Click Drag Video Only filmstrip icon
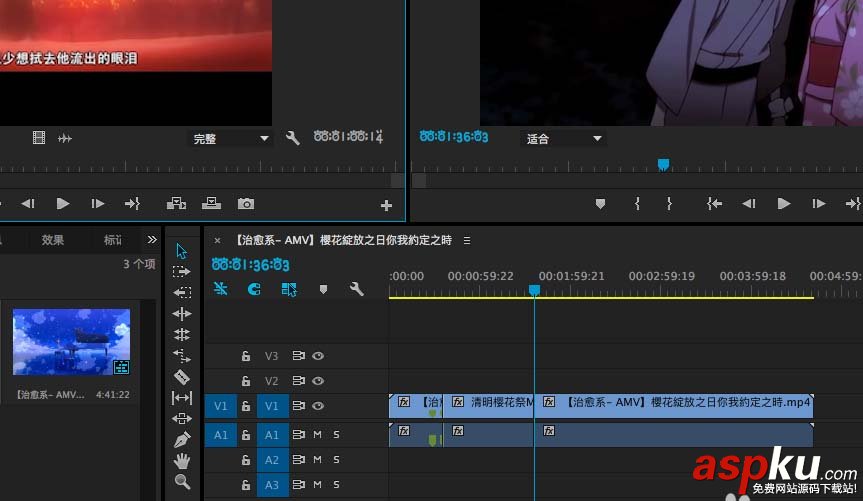Viewport: 863px width, 501px height. [x=39, y=138]
